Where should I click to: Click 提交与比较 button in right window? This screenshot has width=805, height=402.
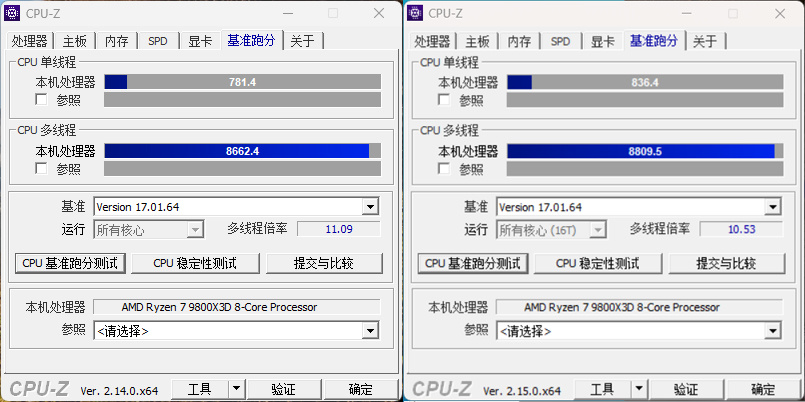[726, 263]
